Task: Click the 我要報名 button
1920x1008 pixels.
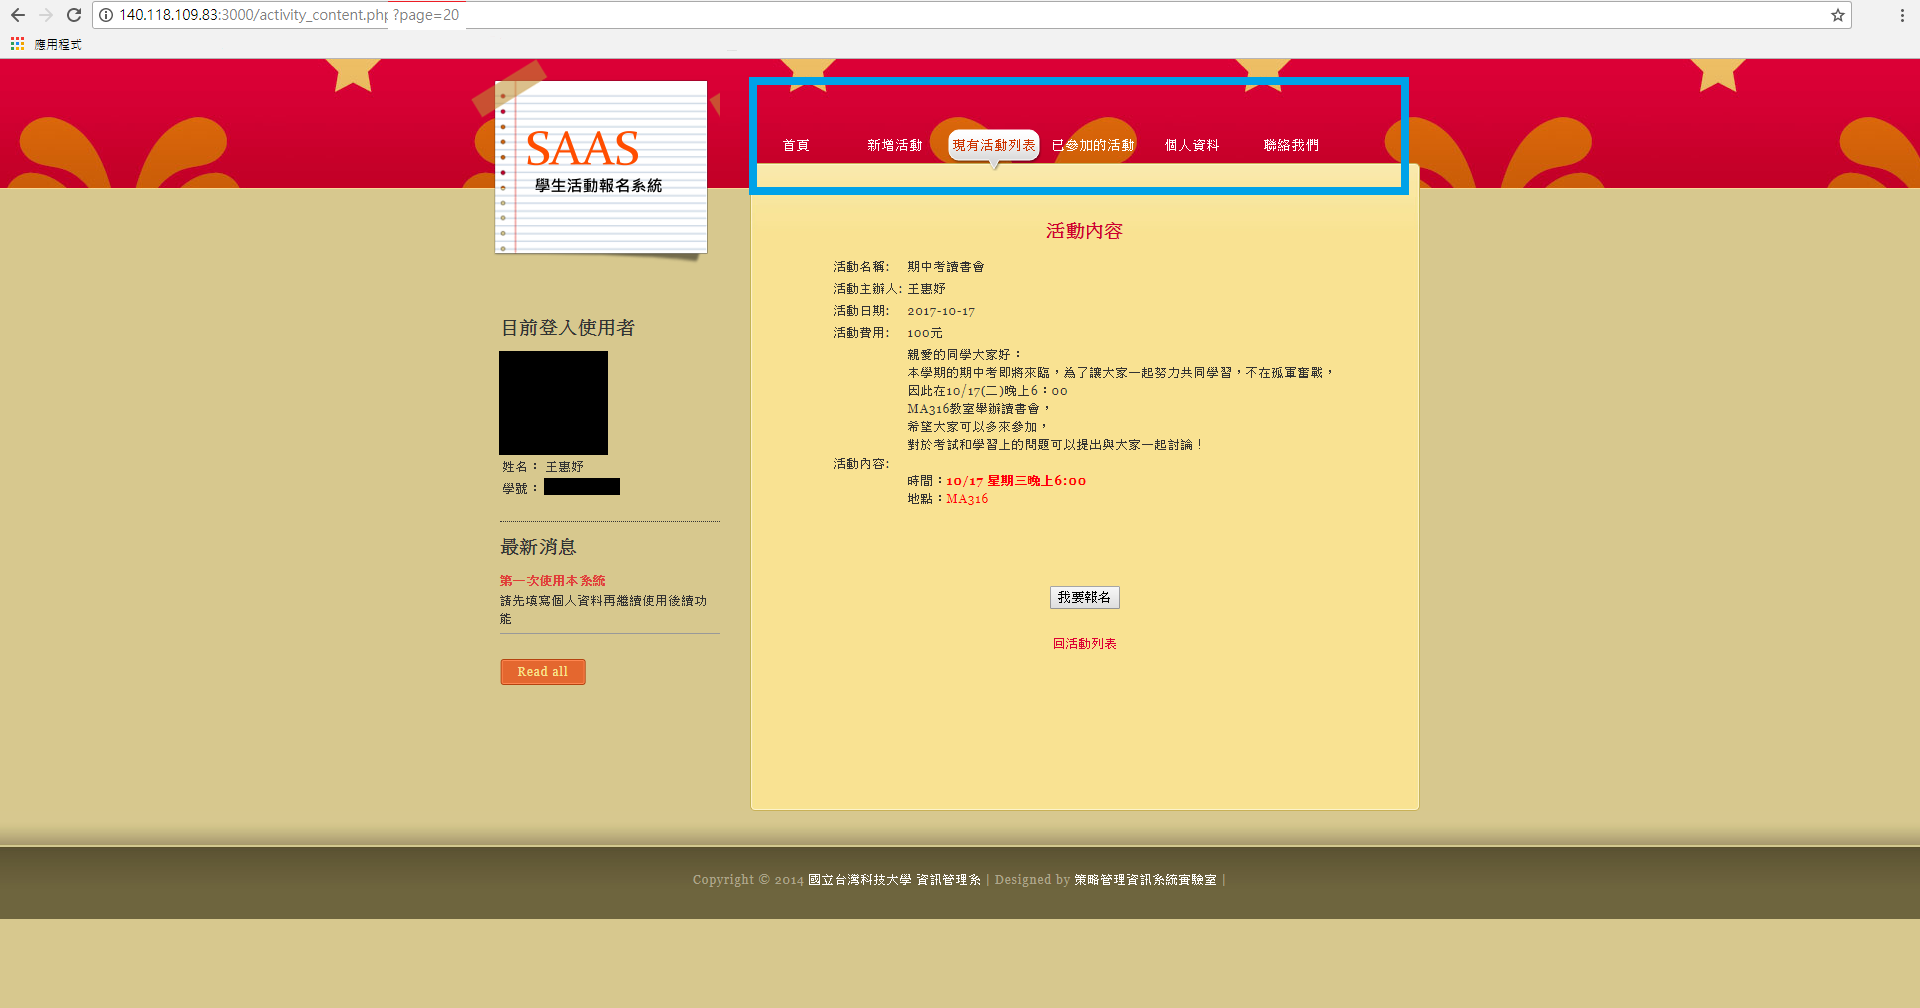Action: pos(1084,597)
